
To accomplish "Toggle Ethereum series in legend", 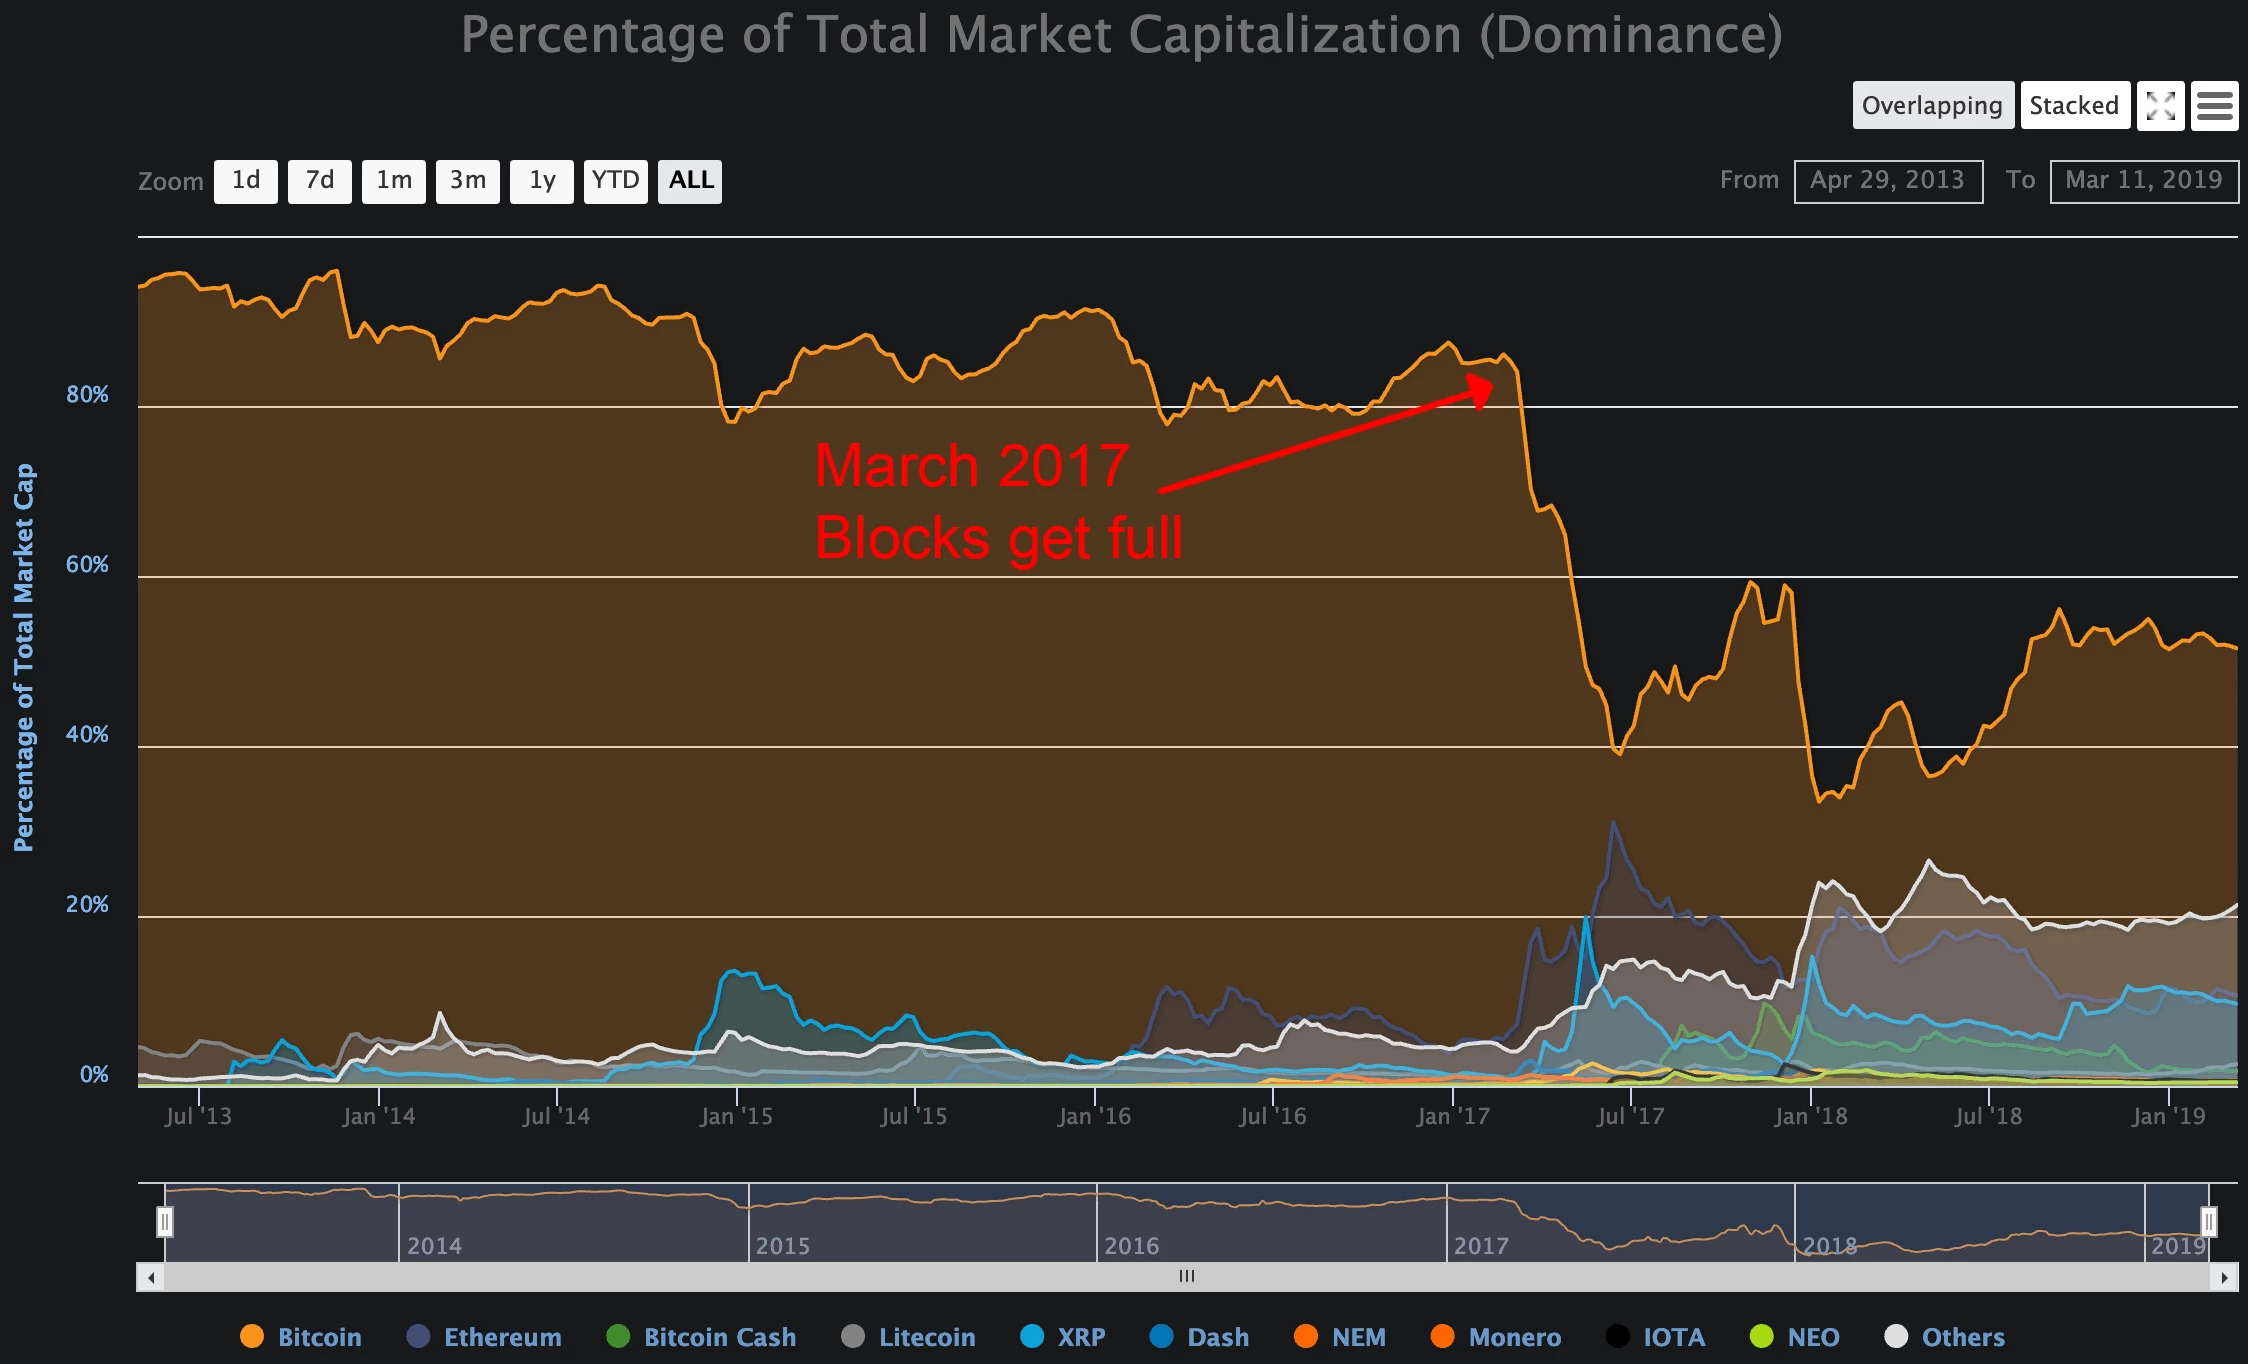I will [x=484, y=1337].
